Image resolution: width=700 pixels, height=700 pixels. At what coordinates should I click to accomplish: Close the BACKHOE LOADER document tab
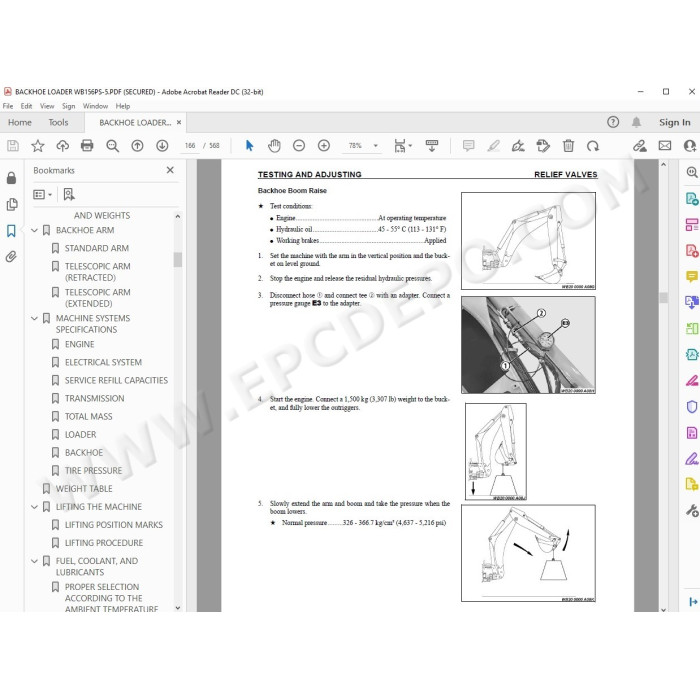(179, 122)
